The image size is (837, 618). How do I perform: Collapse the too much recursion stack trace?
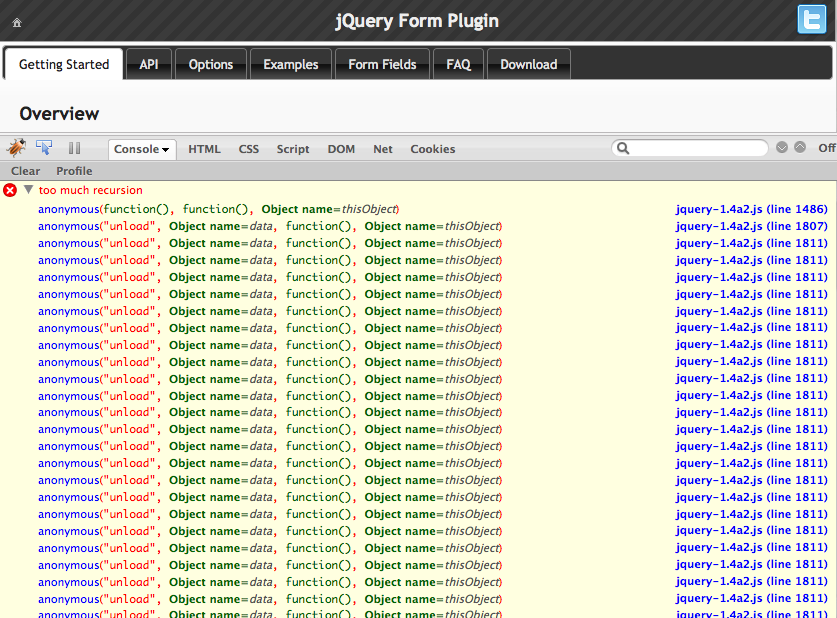[x=29, y=189]
